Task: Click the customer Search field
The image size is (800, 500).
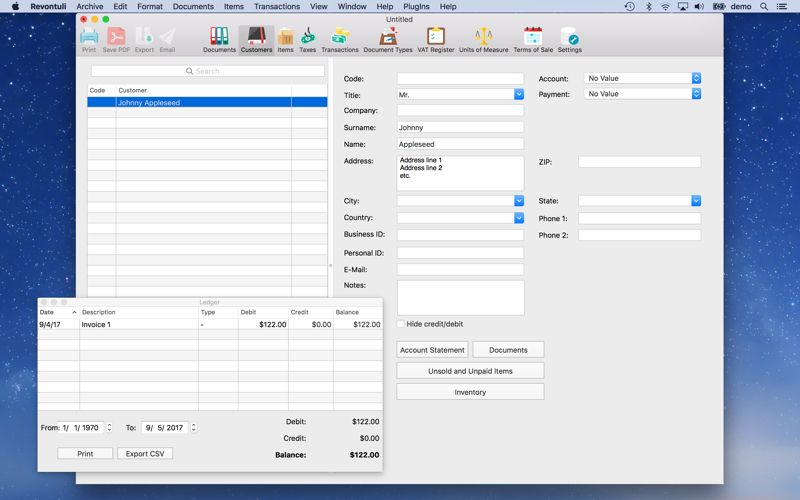Action: (x=208, y=71)
